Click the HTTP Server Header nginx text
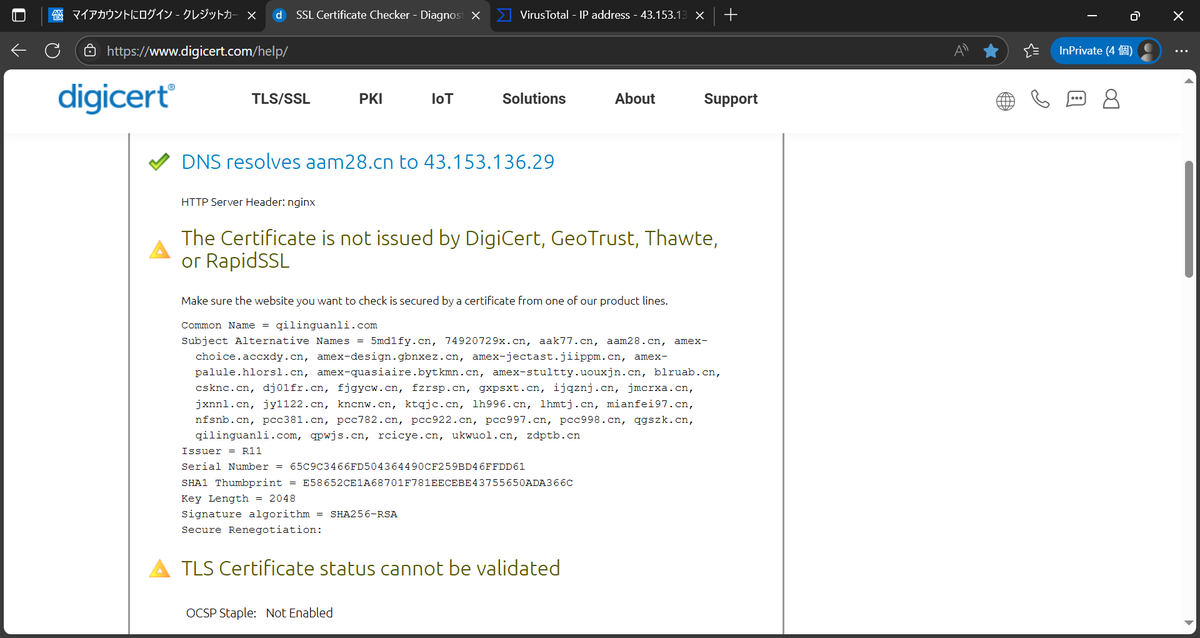 [x=248, y=201]
